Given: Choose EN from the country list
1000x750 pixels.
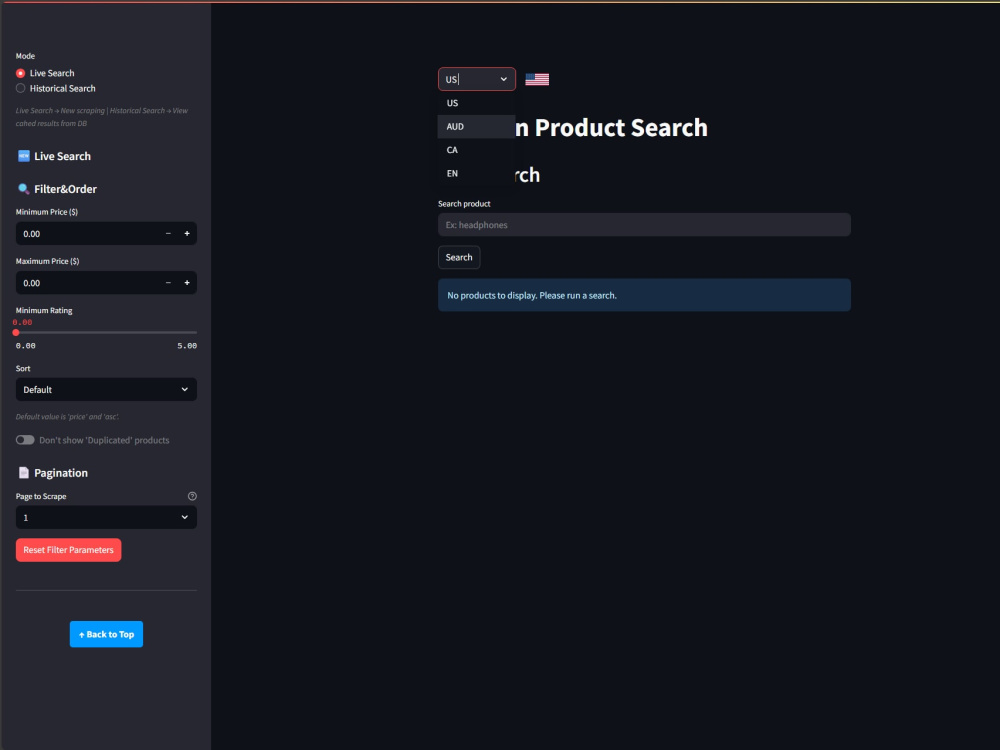Looking at the screenshot, I should coord(476,173).
